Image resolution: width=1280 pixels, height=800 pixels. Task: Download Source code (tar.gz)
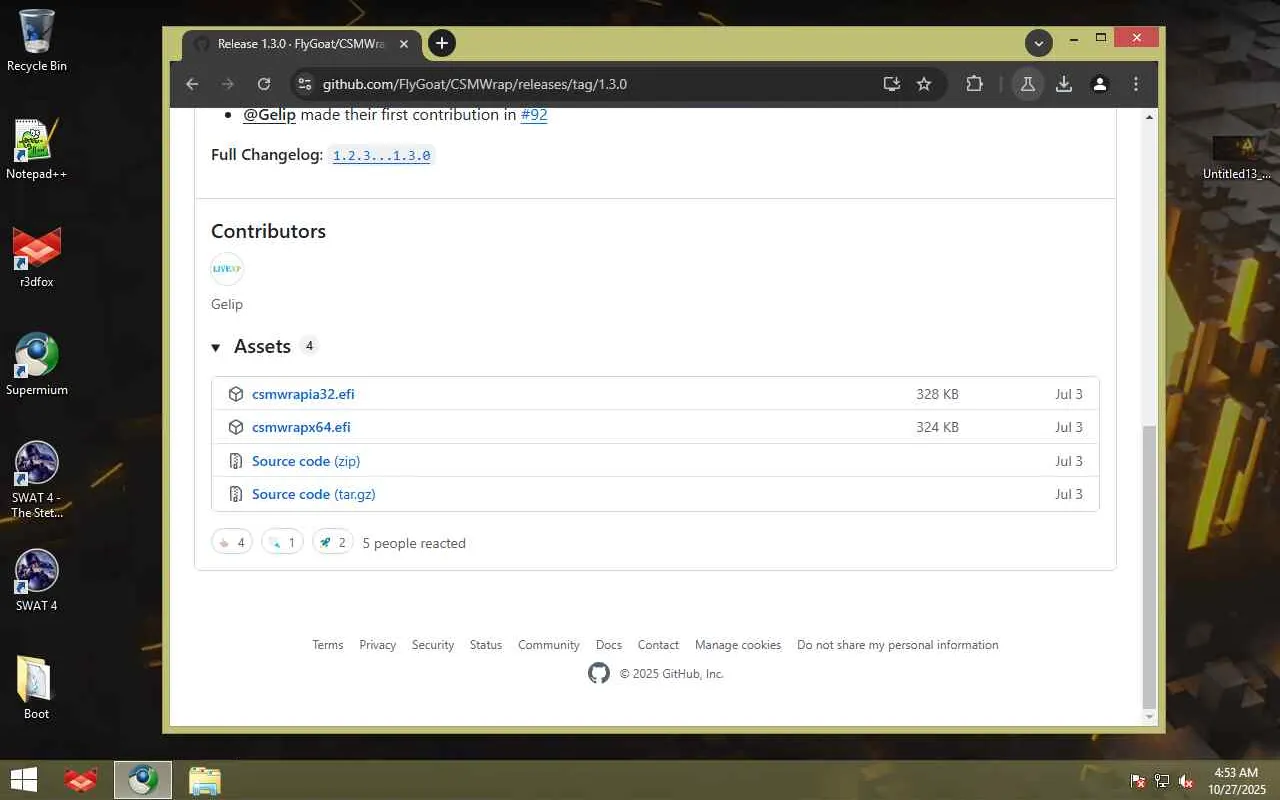click(314, 494)
